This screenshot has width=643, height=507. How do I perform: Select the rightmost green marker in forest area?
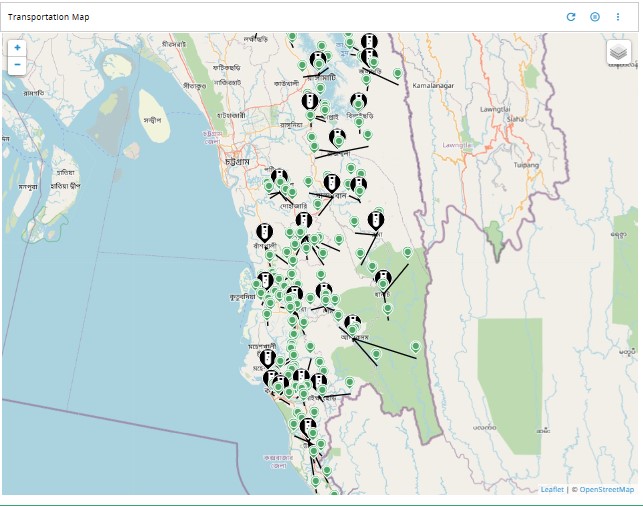click(415, 346)
